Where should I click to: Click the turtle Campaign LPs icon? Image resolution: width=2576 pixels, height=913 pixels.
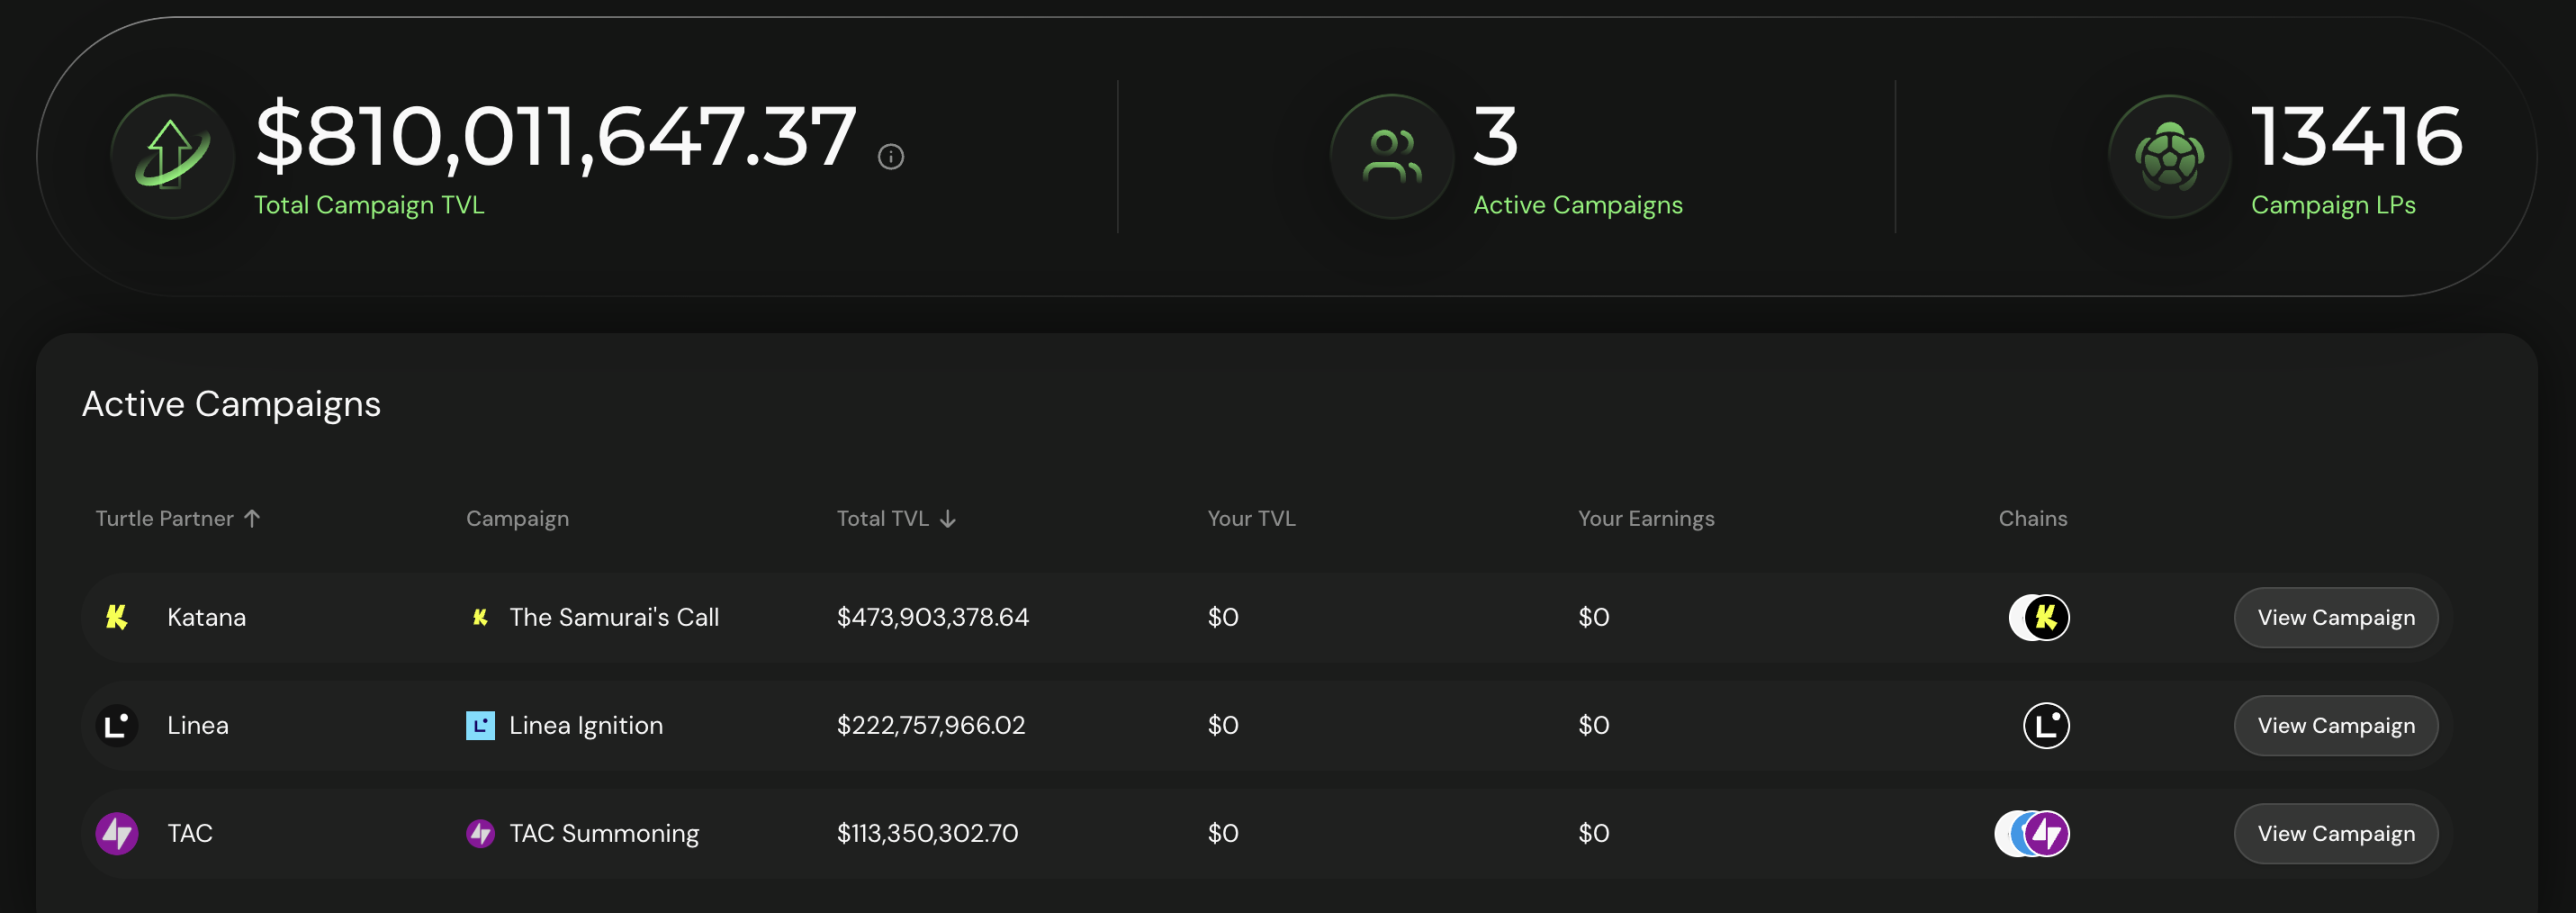point(2168,156)
